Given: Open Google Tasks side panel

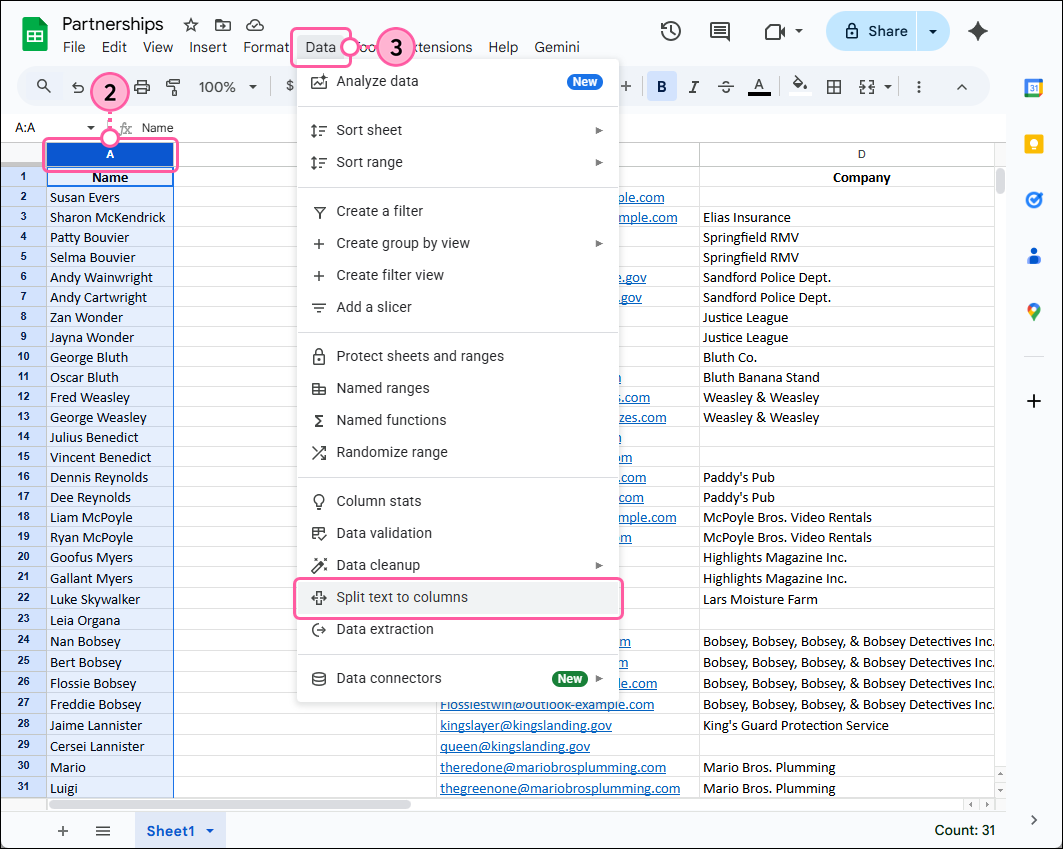Looking at the screenshot, I should pyautogui.click(x=1034, y=200).
